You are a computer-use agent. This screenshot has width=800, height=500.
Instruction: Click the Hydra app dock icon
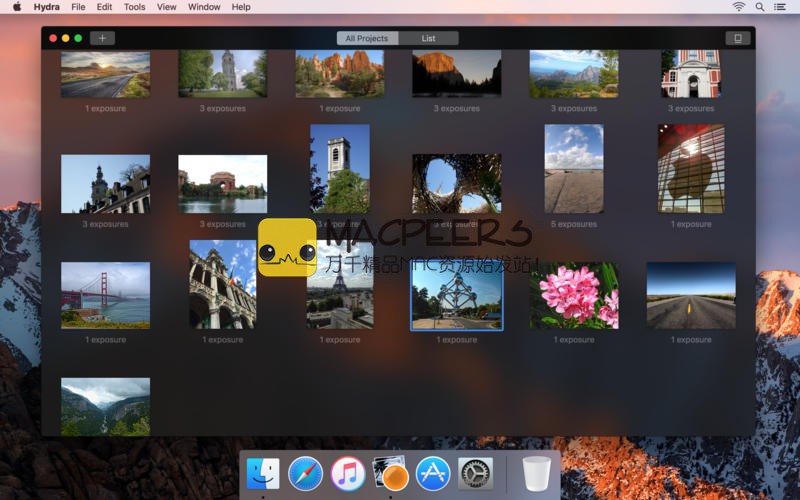pos(391,473)
